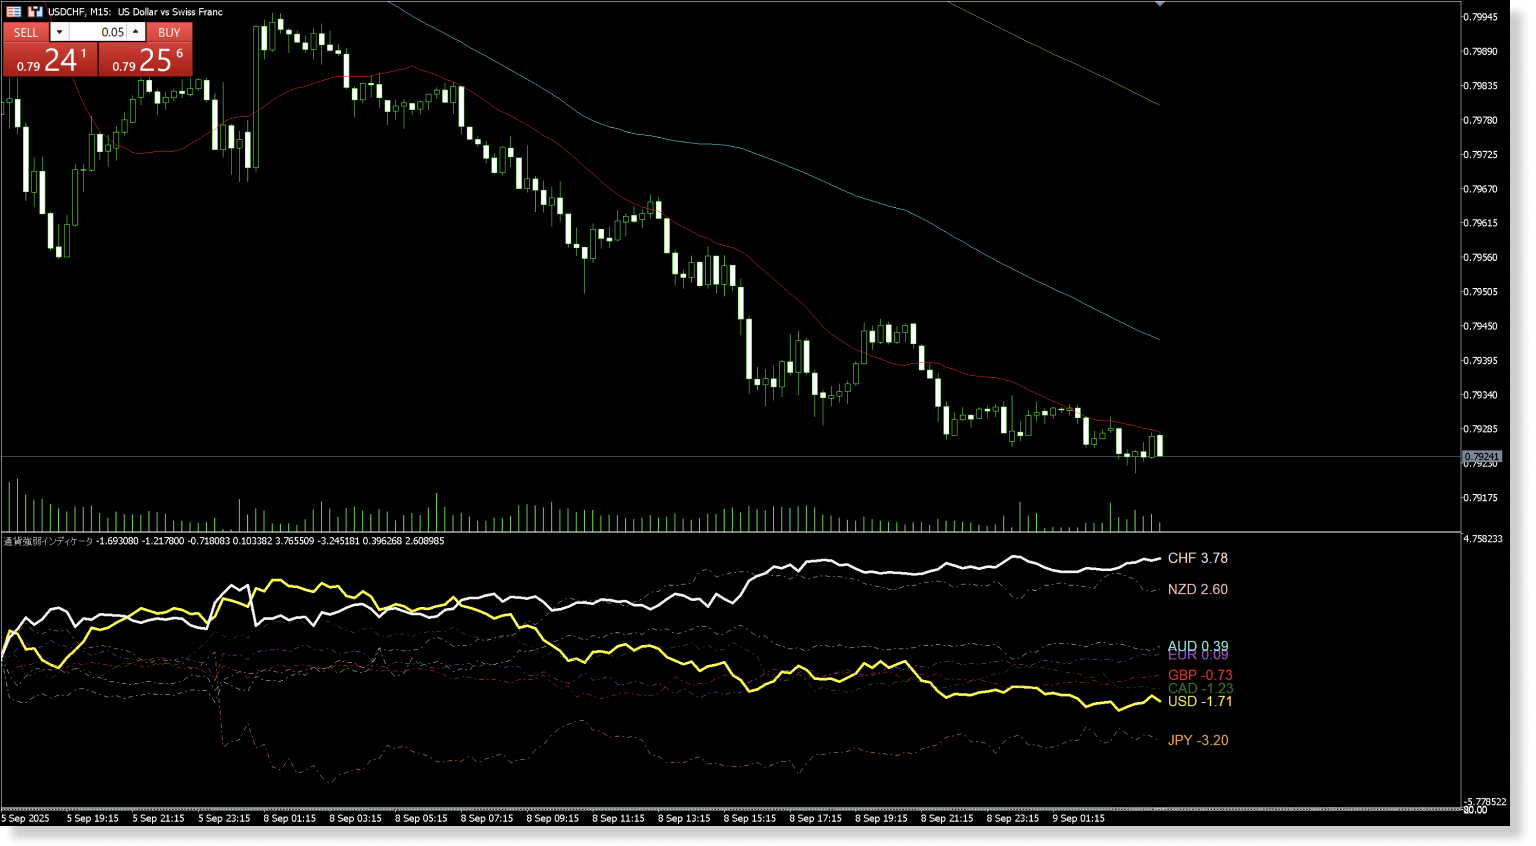The width and height of the screenshot is (1536, 846).
Task: Click the AUD 0.39 strength label
Action: coord(1198,646)
